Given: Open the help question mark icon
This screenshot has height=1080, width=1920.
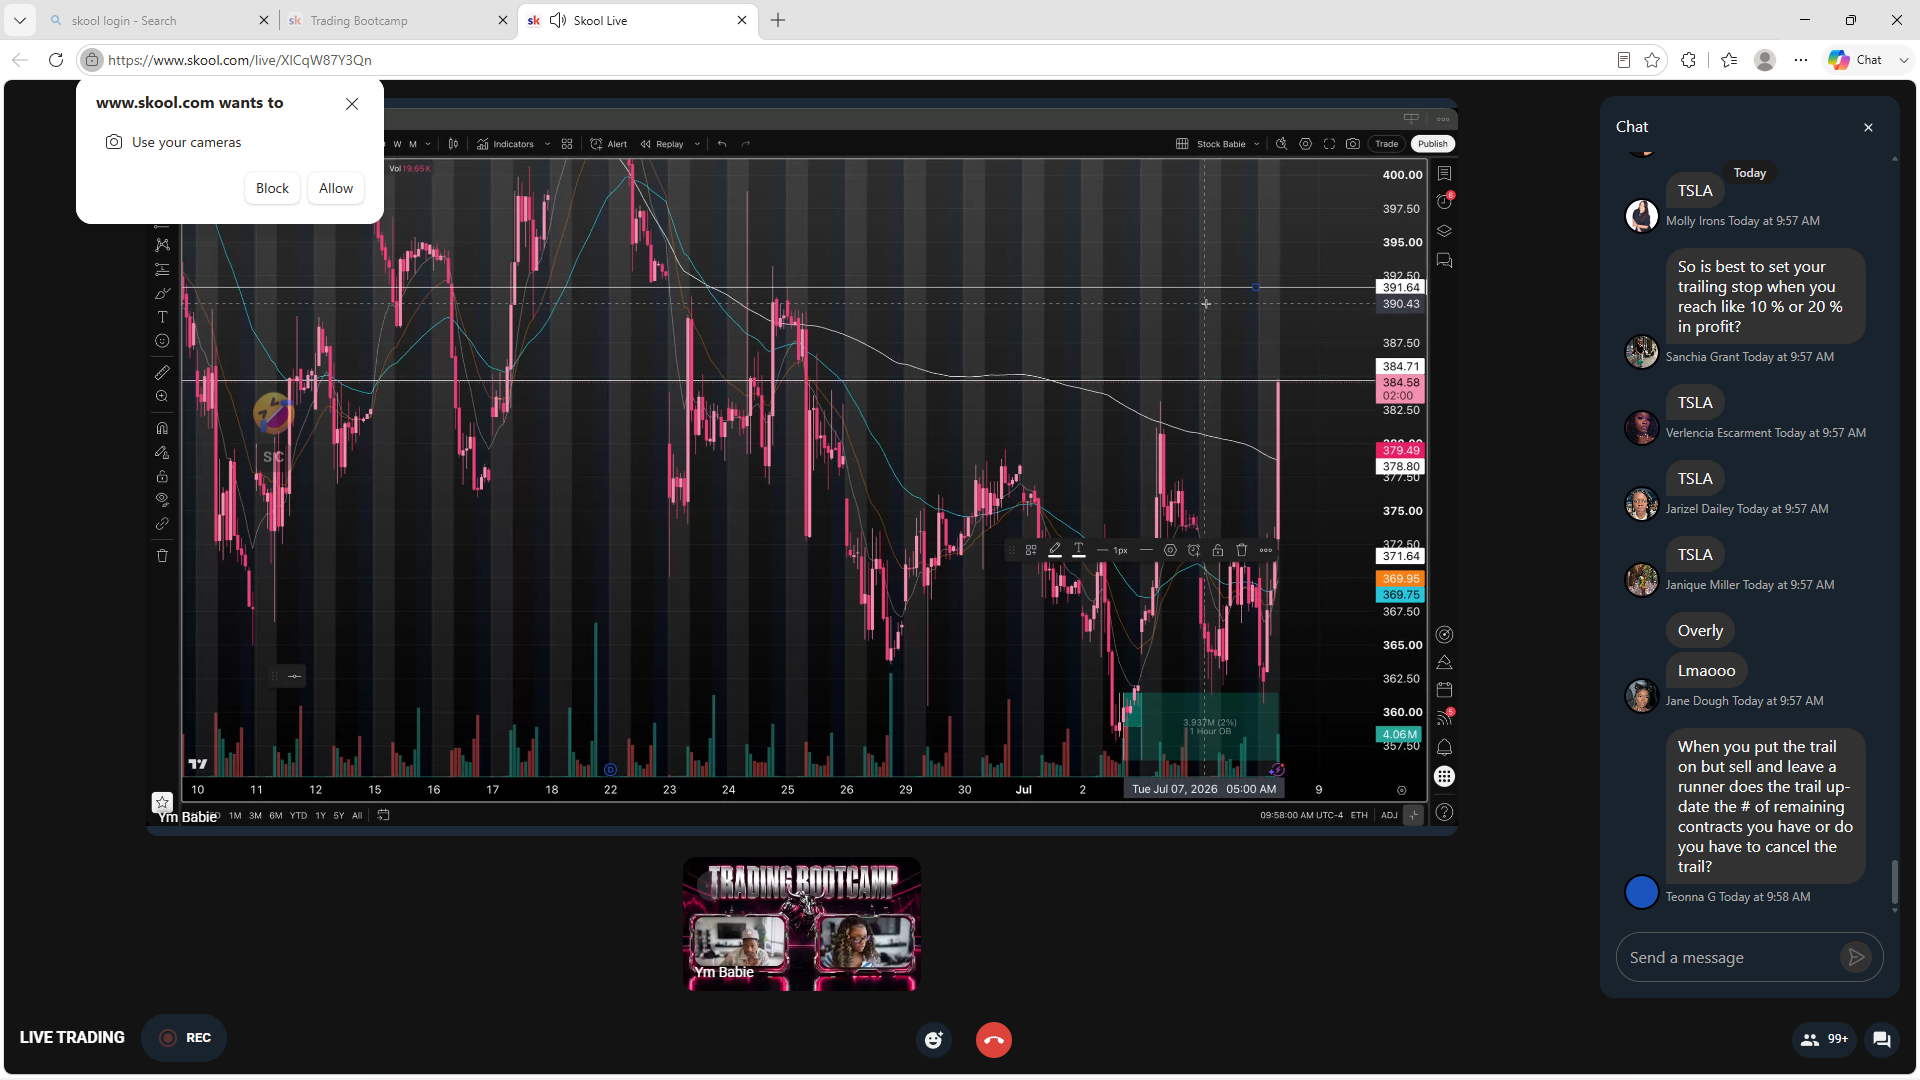Looking at the screenshot, I should (1444, 812).
